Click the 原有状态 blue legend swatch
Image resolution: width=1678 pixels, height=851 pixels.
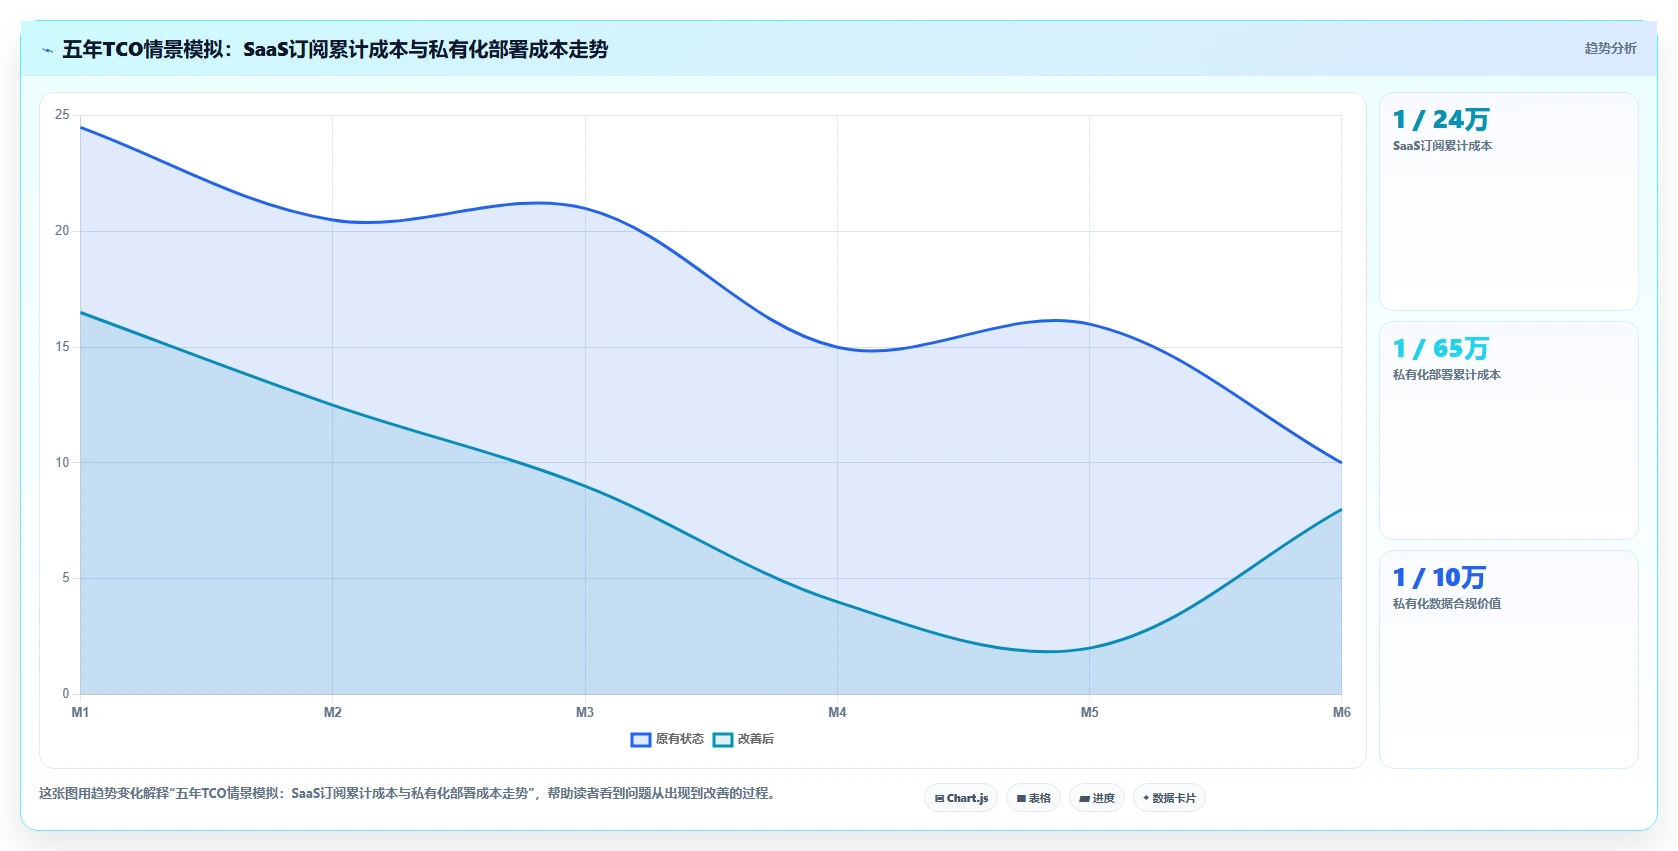coord(641,740)
